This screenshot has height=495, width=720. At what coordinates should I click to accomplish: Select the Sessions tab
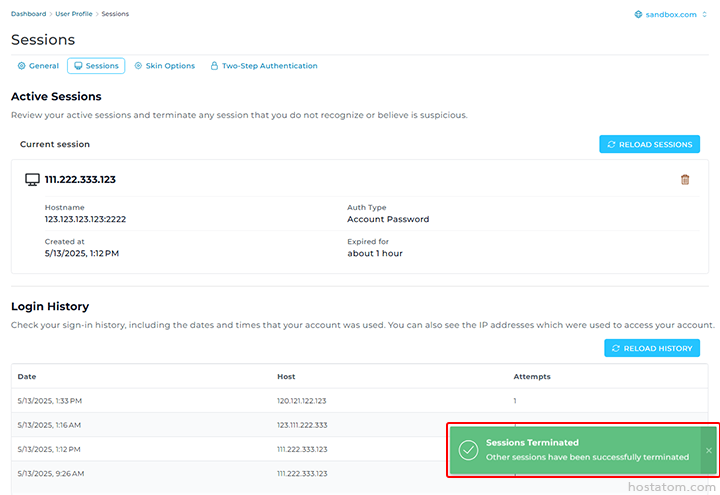(x=96, y=66)
